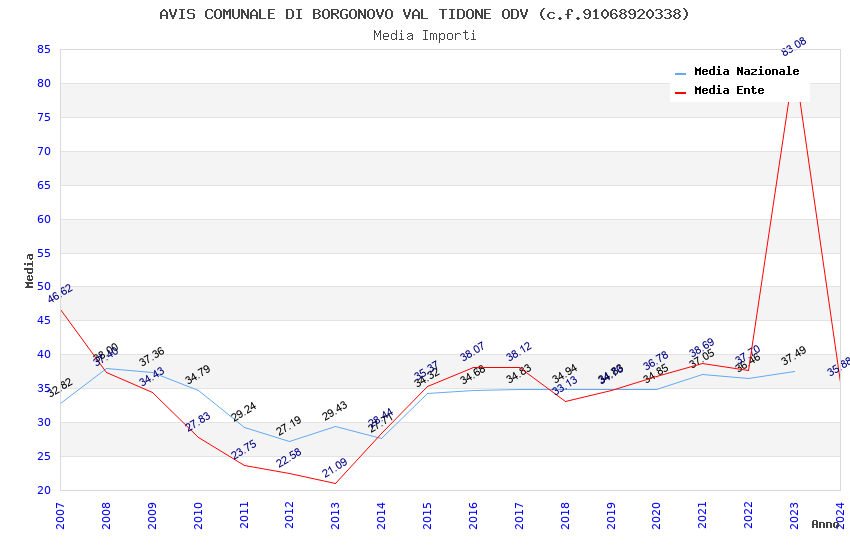Image resolution: width=850 pixels, height=550 pixels.
Task: Click the y-axis tick label 70
Action: click(44, 151)
